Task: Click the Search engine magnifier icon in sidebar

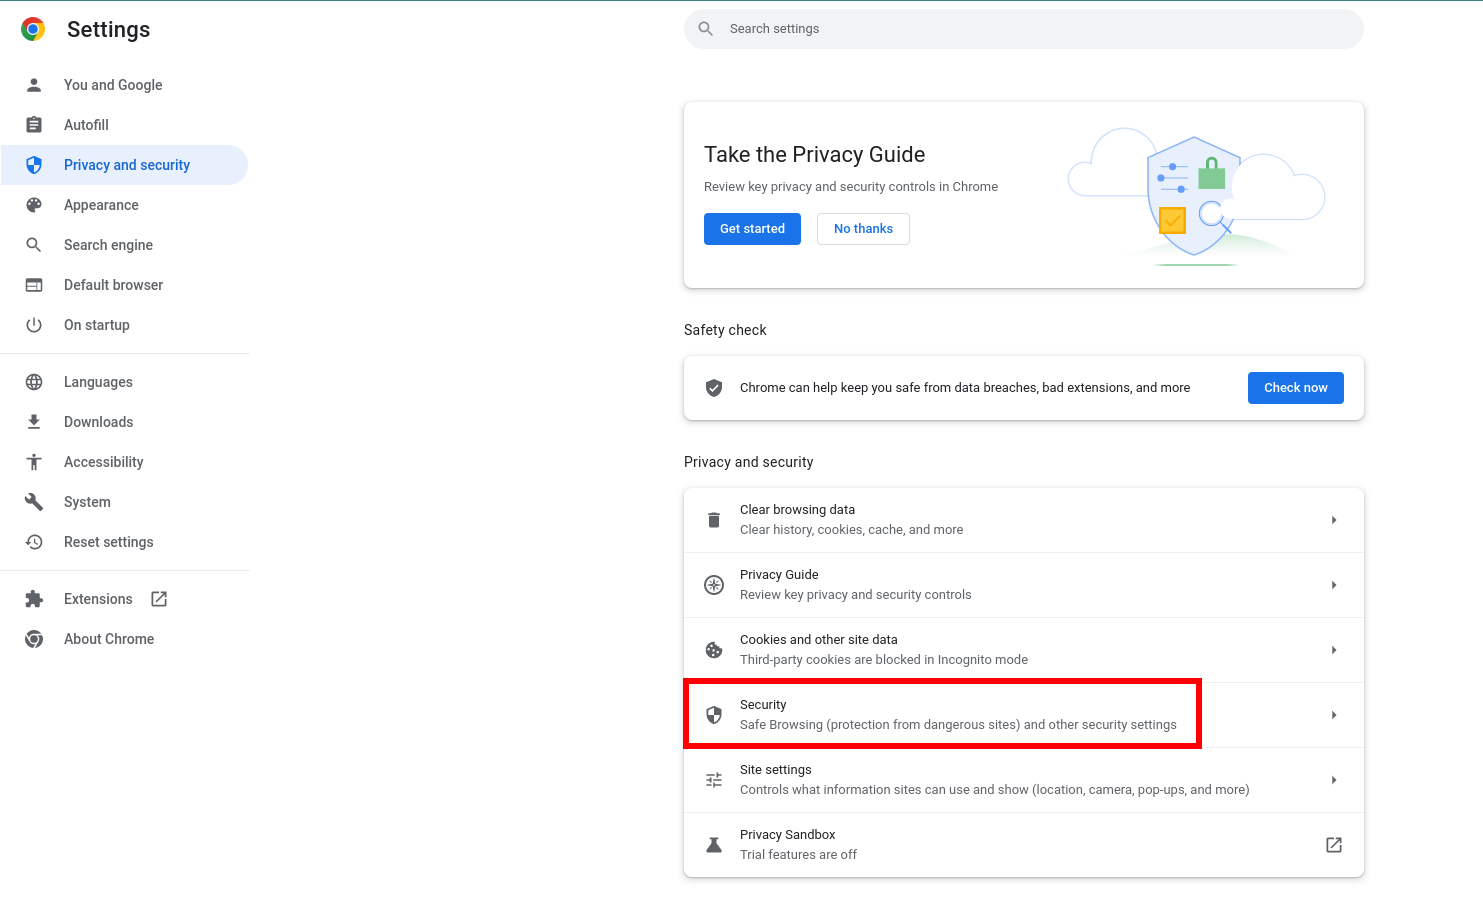Action: coord(34,245)
